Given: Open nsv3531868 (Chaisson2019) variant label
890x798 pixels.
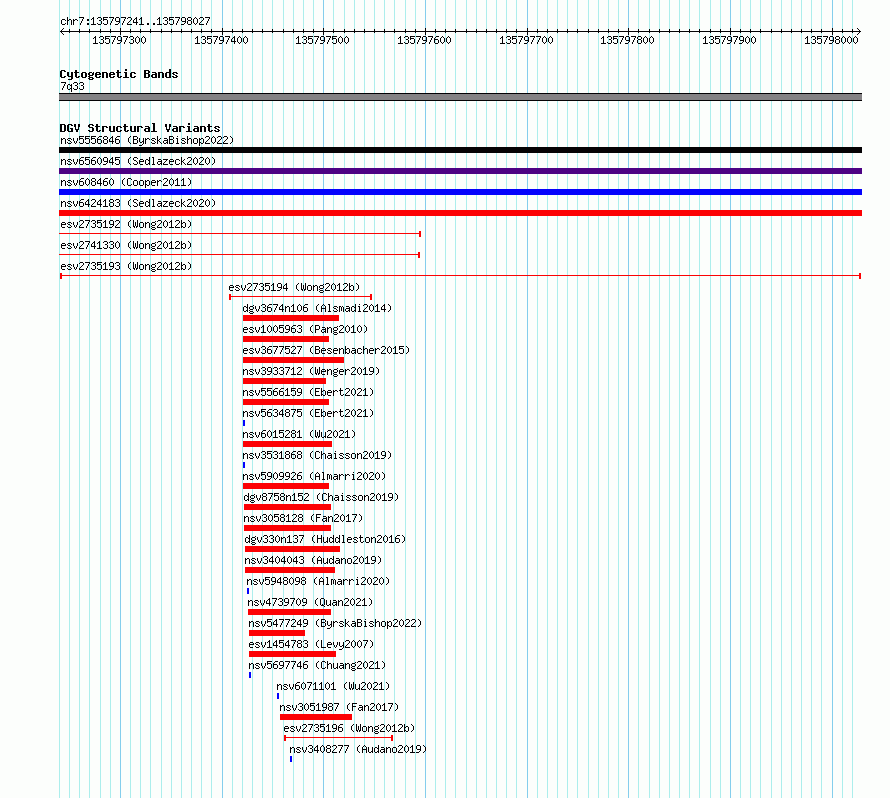Looking at the screenshot, I should (x=317, y=455).
